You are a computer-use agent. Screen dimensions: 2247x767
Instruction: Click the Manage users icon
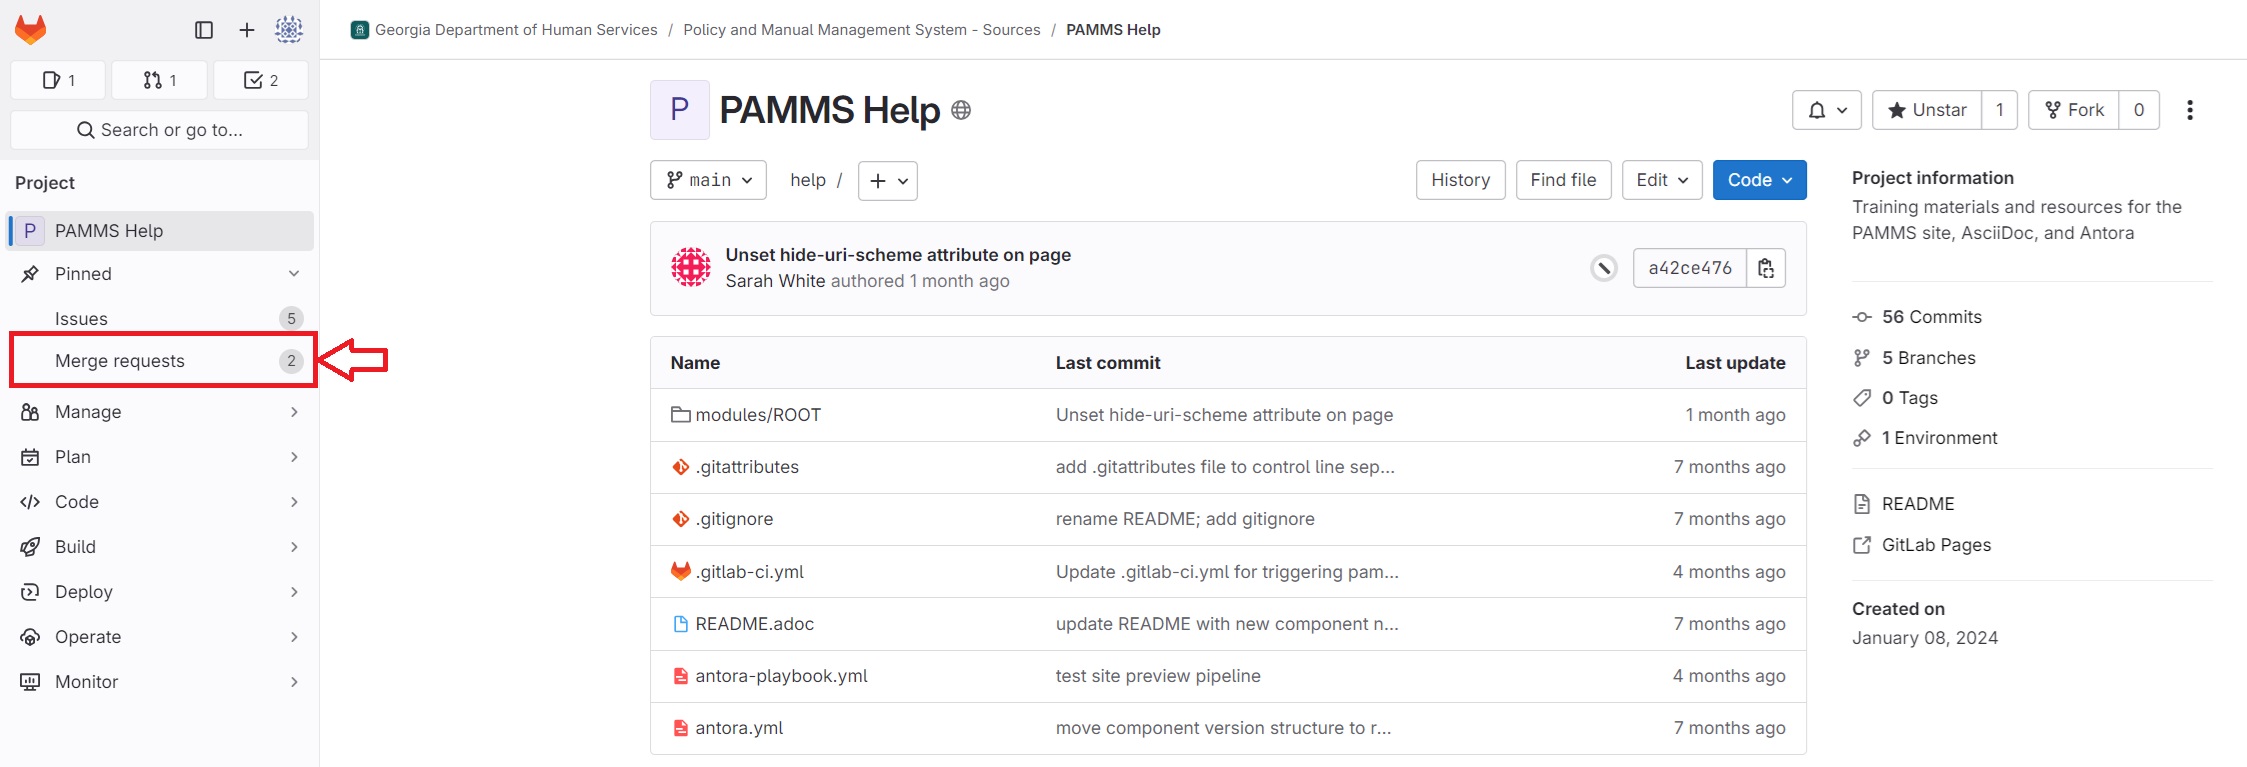tap(30, 412)
